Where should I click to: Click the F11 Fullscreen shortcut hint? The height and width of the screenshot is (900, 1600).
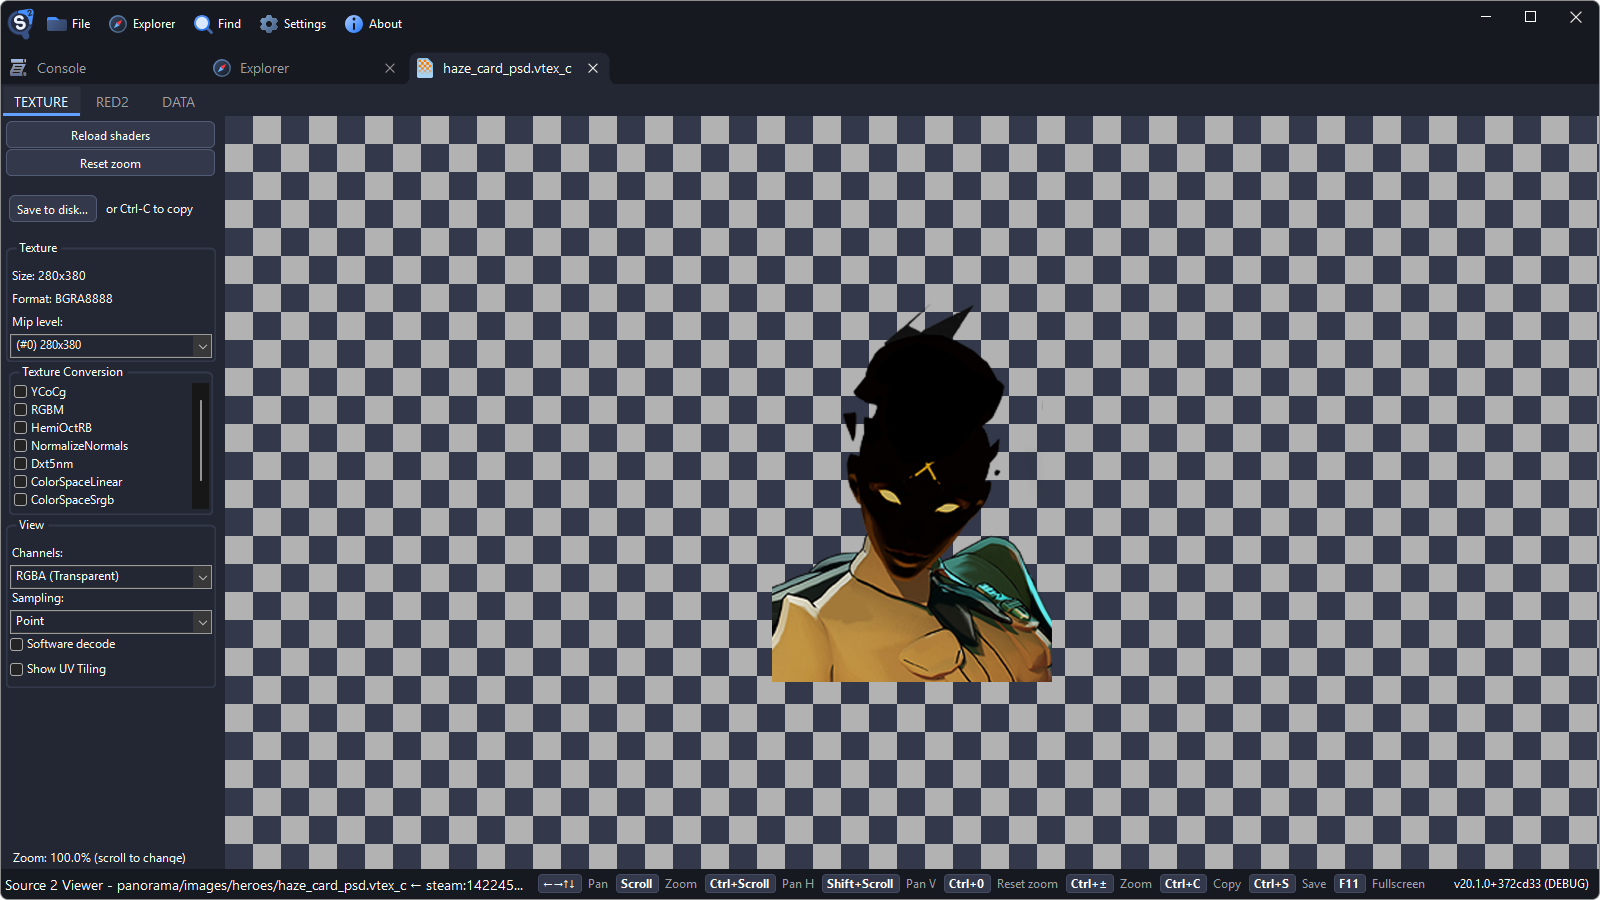coord(1380,884)
